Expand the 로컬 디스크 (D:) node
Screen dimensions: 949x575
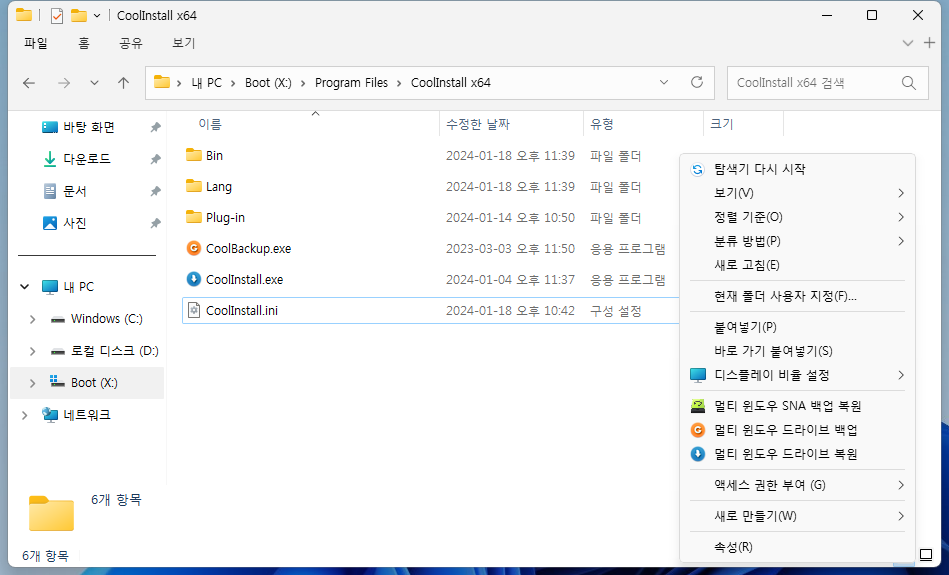click(x=33, y=351)
